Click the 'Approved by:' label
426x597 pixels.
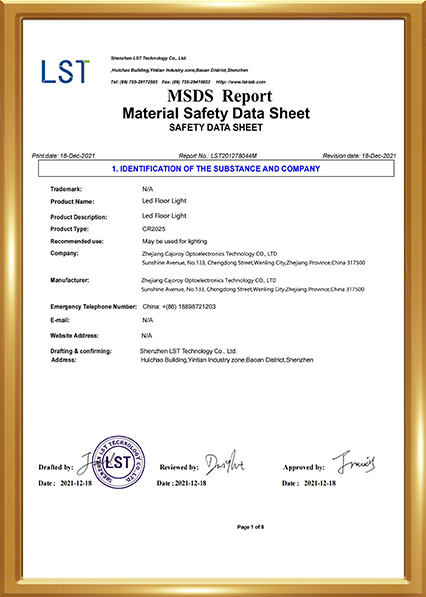point(303,467)
